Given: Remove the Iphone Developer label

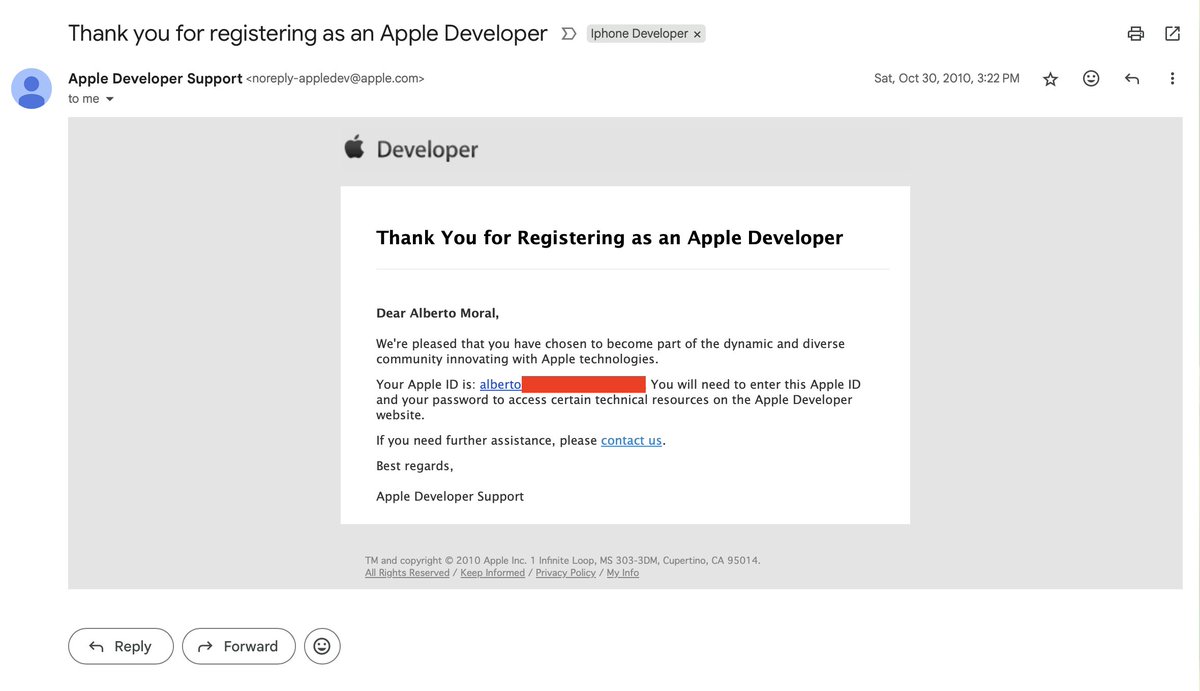Looking at the screenshot, I should click(x=698, y=34).
